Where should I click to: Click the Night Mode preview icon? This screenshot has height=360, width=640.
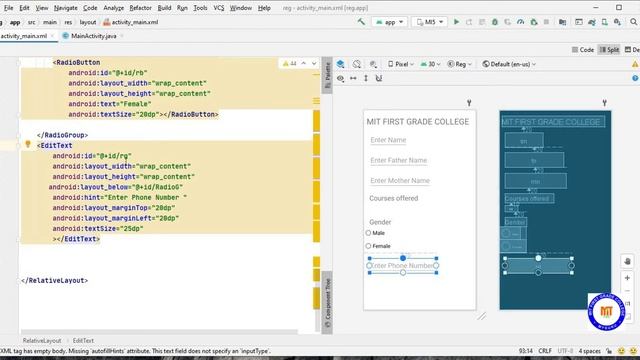[x=373, y=64]
